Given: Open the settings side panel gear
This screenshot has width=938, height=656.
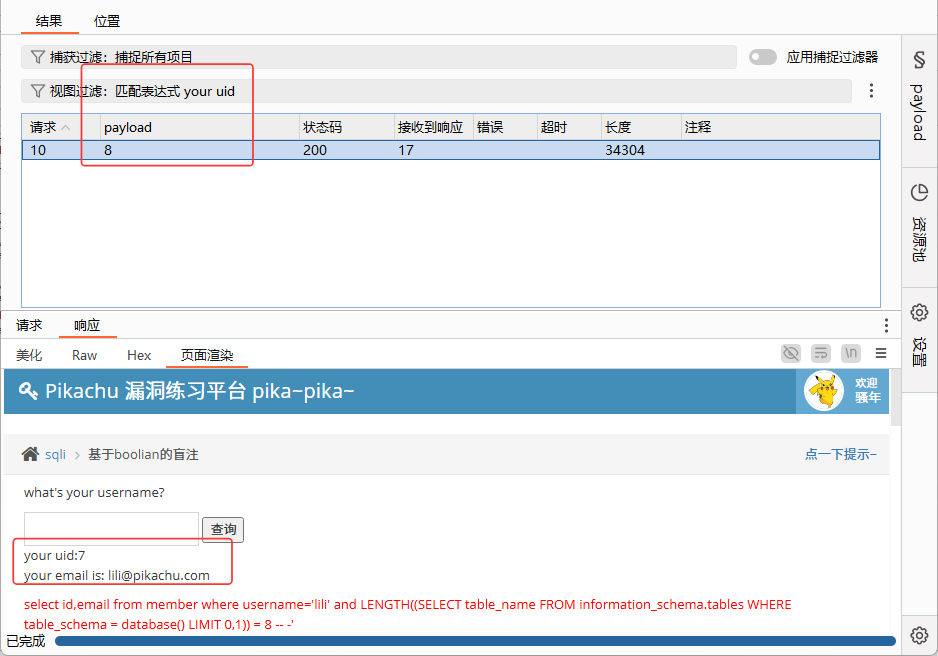Looking at the screenshot, I should click(x=919, y=313).
